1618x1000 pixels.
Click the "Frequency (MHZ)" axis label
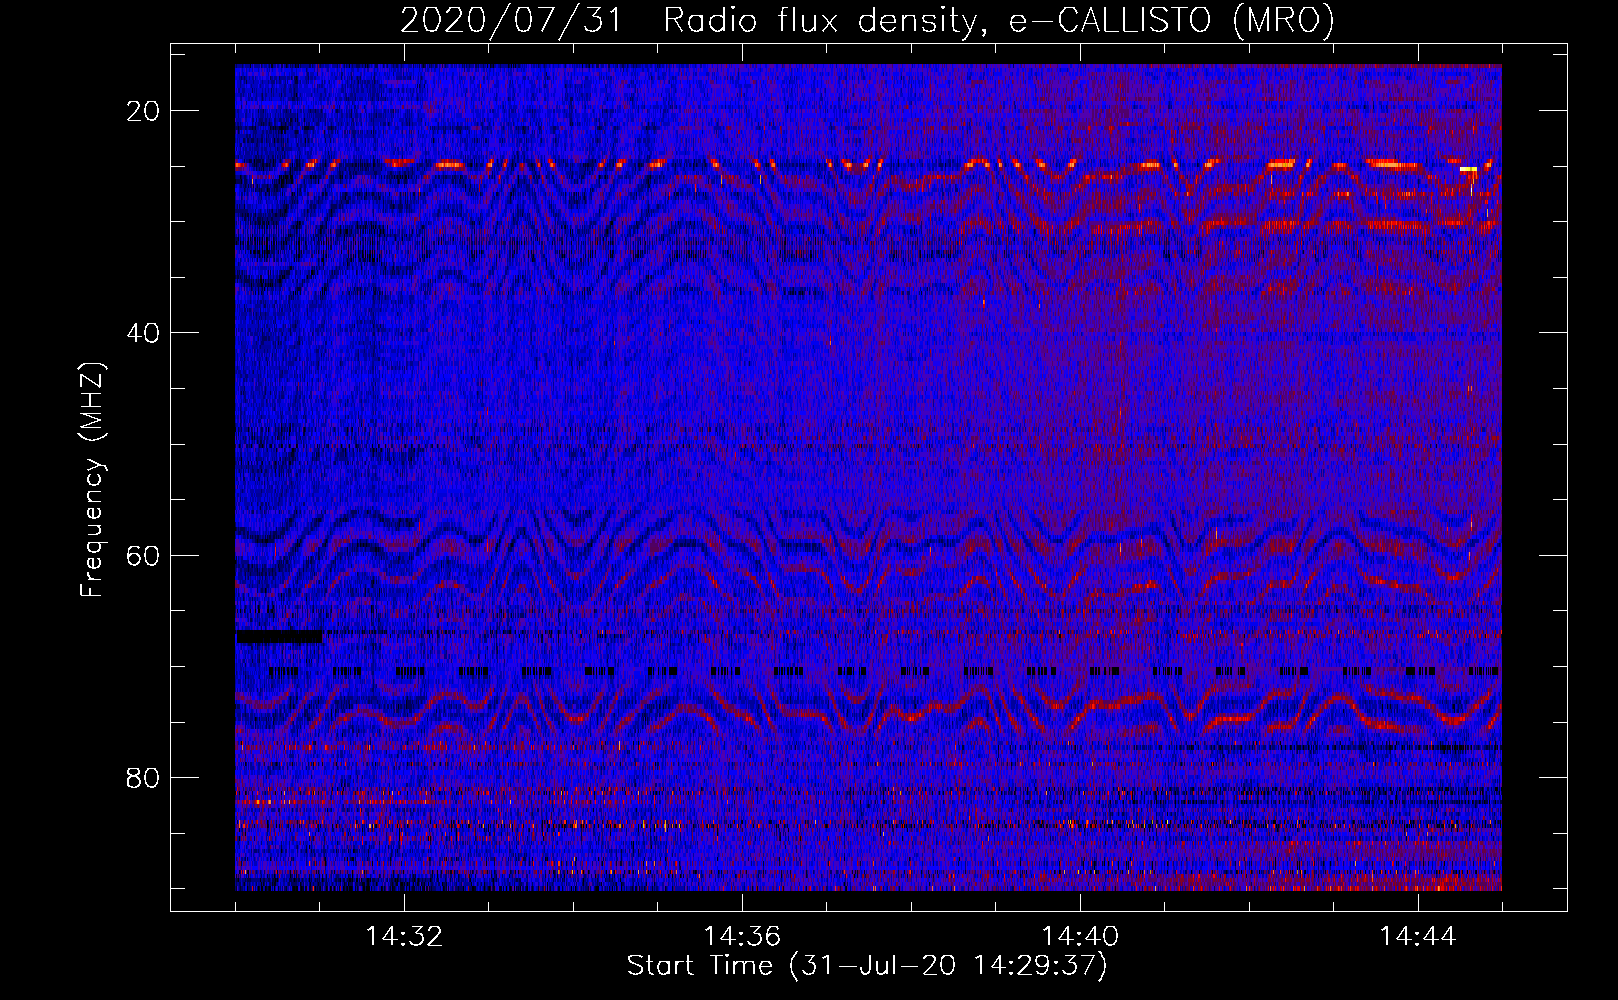pos(92,480)
